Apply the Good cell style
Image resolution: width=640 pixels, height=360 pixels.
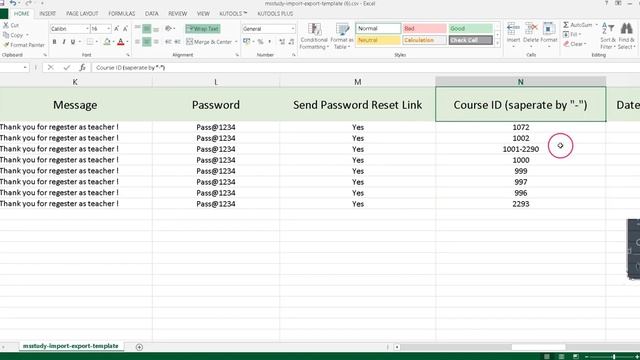pyautogui.click(x=471, y=29)
